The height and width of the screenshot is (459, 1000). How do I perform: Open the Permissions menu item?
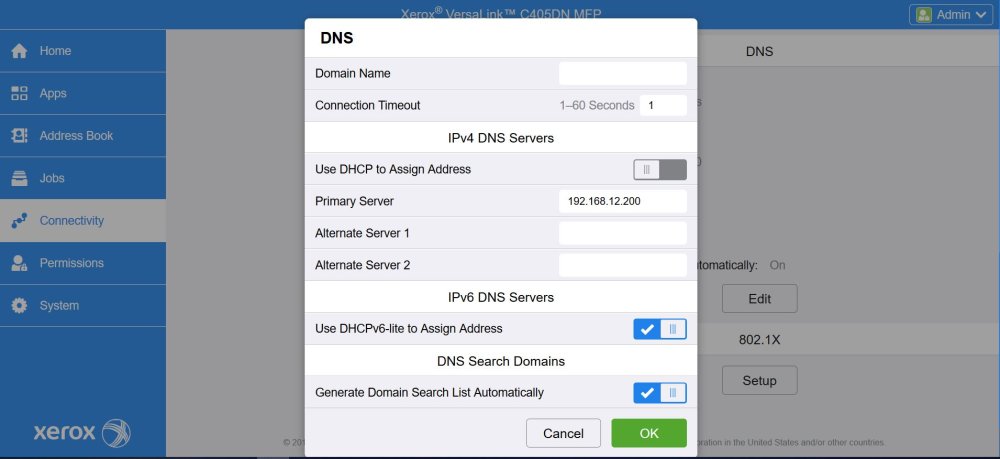click(x=83, y=263)
